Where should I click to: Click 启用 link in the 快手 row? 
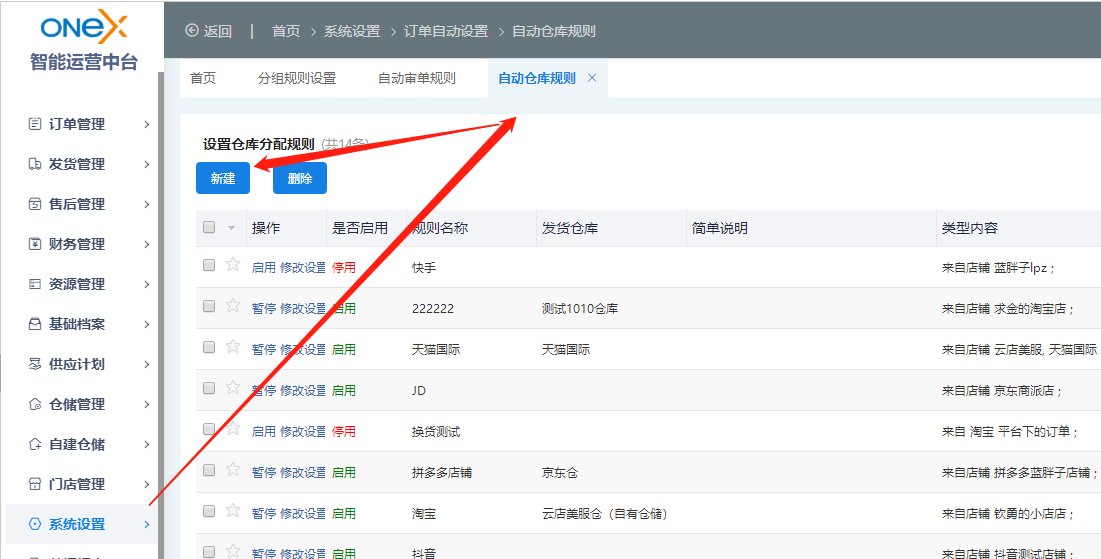coord(263,268)
